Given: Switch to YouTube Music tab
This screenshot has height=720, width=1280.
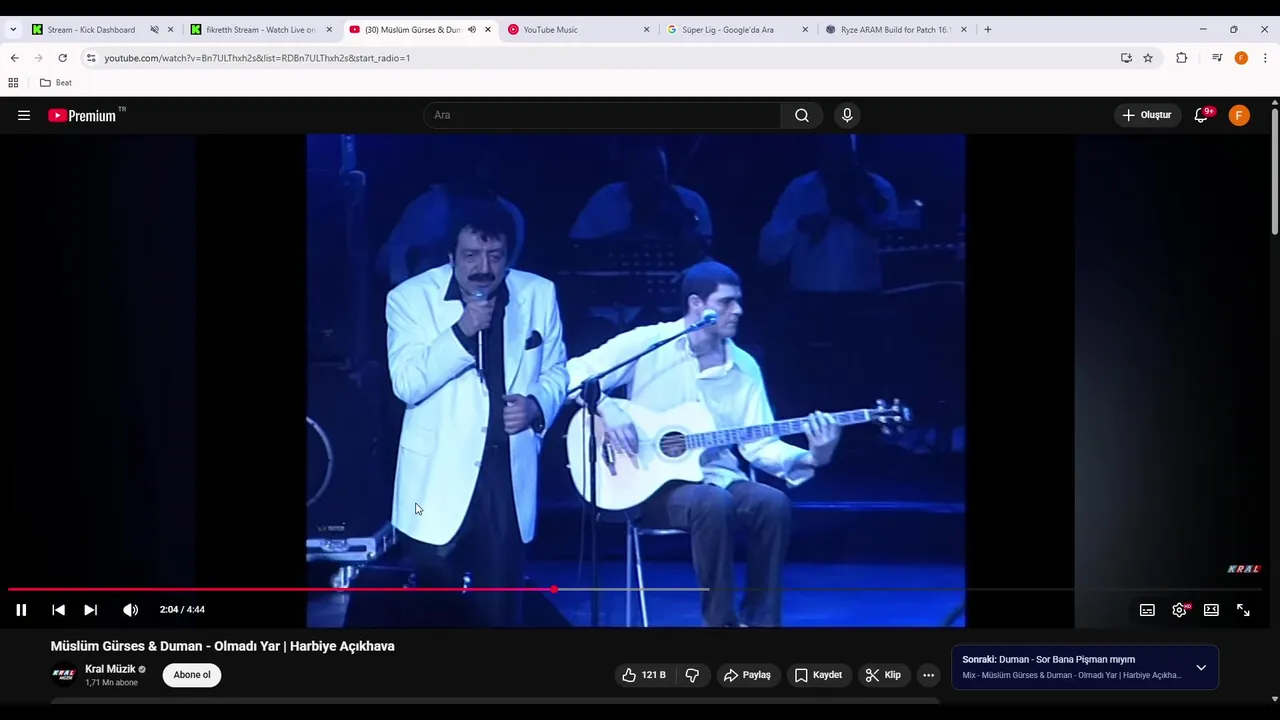Looking at the screenshot, I should coord(550,30).
